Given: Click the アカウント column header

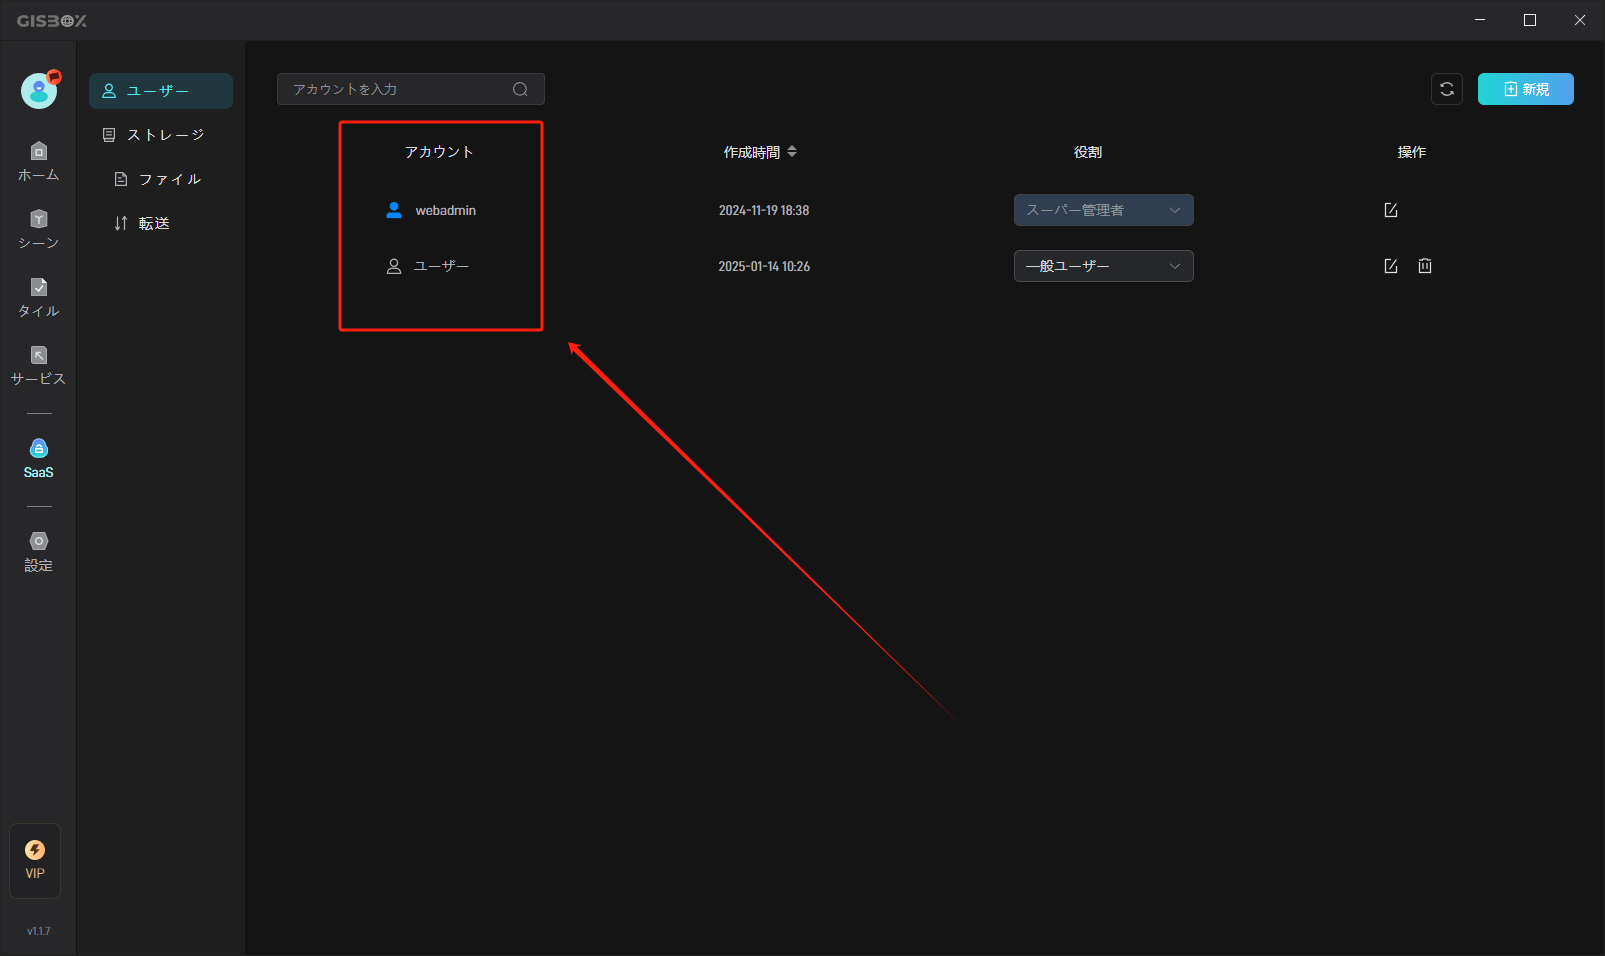Looking at the screenshot, I should [439, 152].
